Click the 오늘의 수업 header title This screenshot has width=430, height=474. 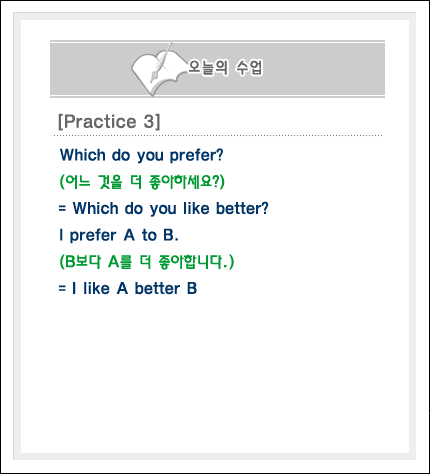pyautogui.click(x=225, y=68)
